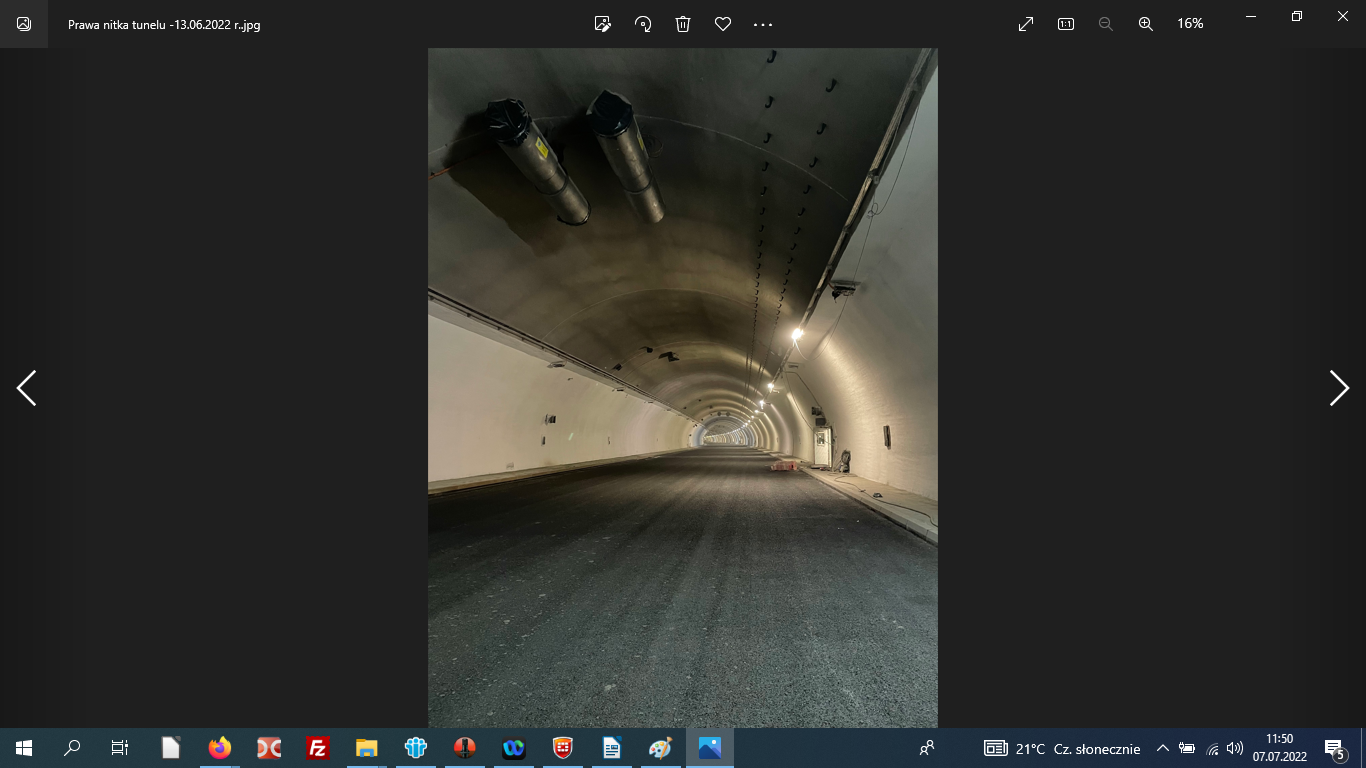
Task: Add photo to favorites with heart icon
Action: tap(723, 24)
